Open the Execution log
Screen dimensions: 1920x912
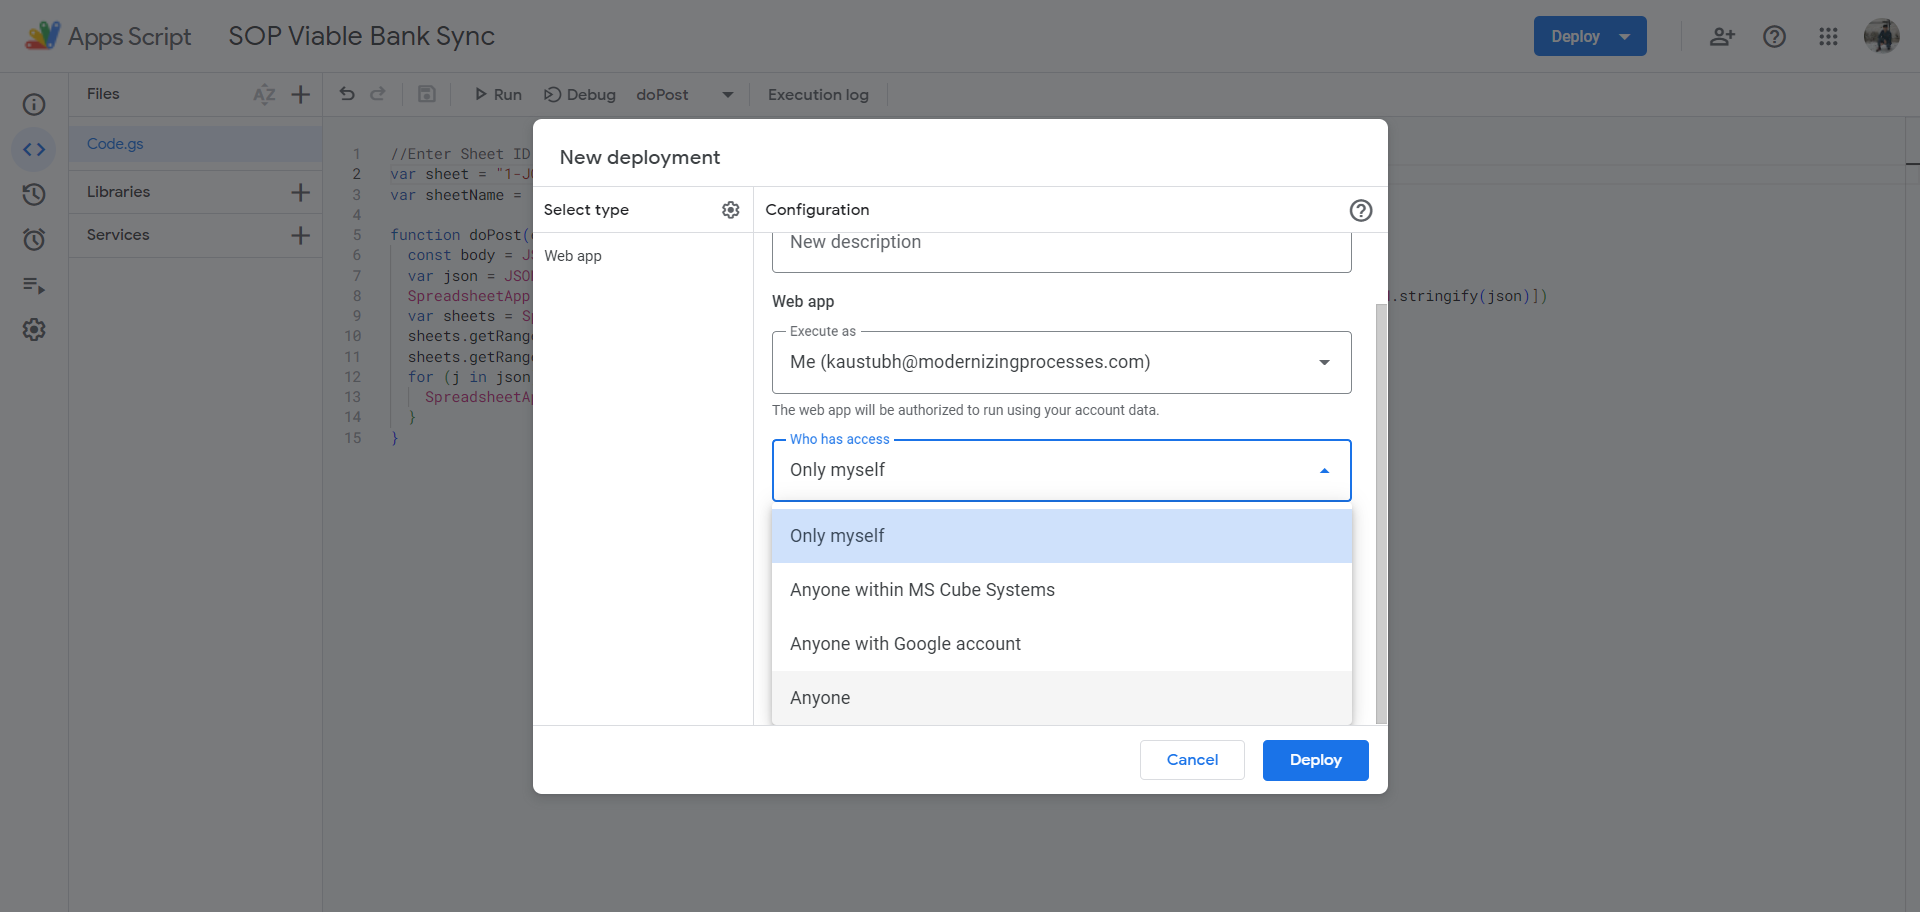818,94
